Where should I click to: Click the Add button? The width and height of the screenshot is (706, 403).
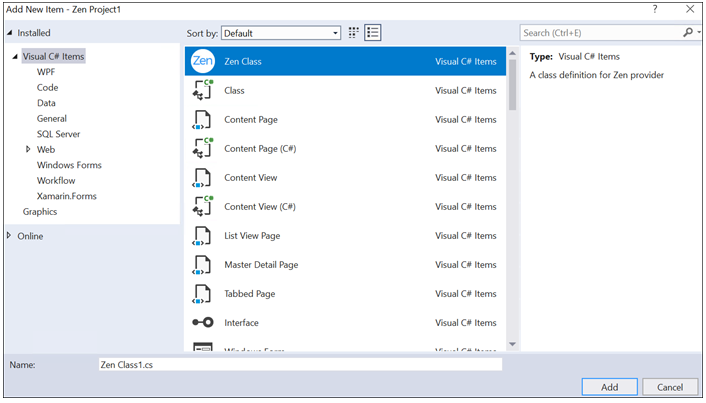(x=610, y=387)
